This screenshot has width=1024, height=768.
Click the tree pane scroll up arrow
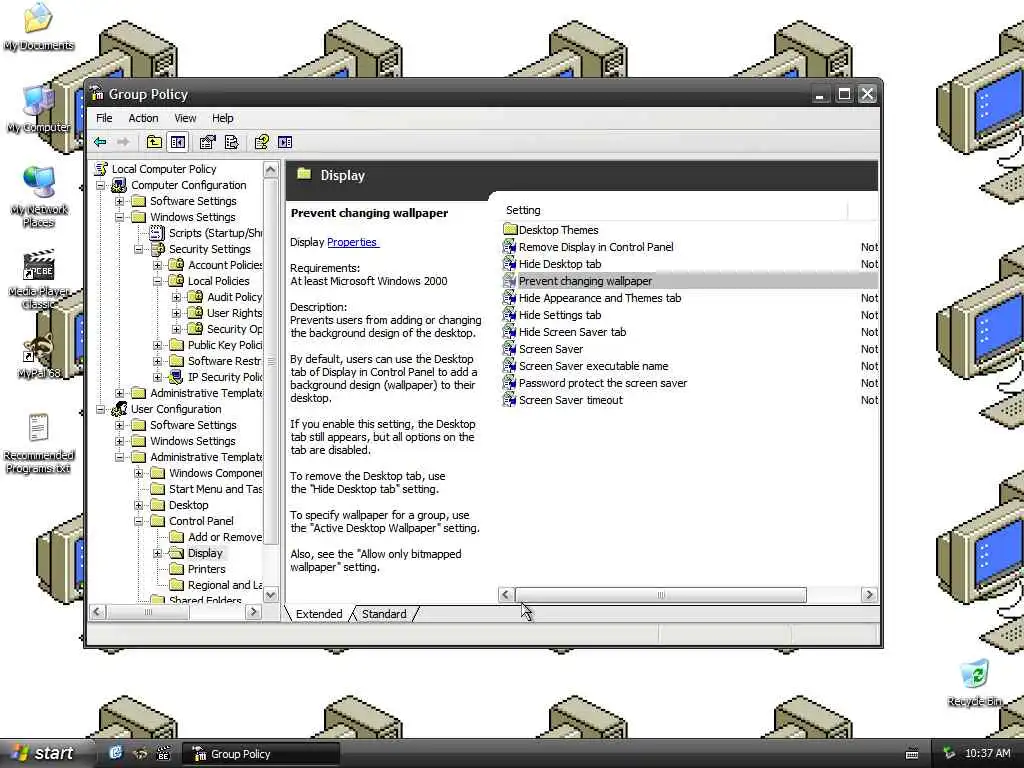271,170
